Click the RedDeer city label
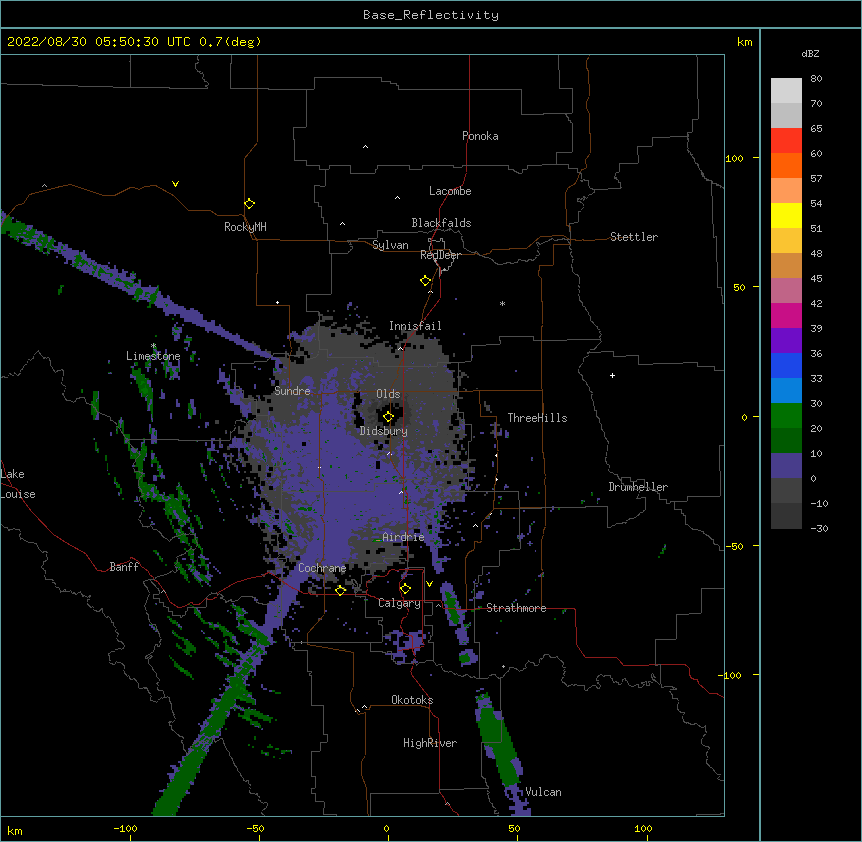Viewport: 862px width, 842px height. point(440,255)
